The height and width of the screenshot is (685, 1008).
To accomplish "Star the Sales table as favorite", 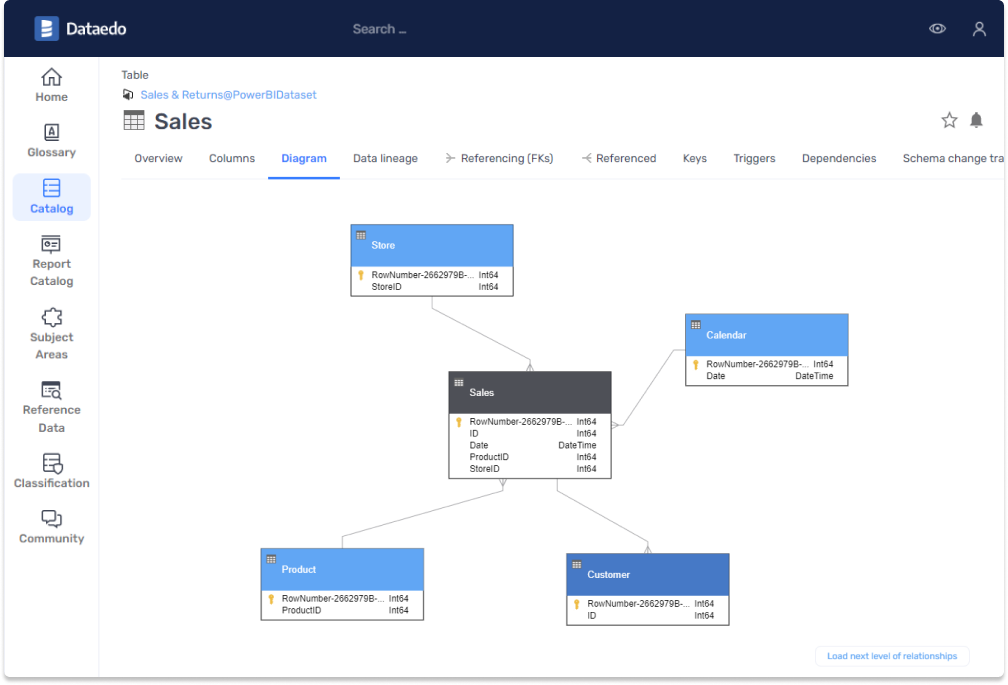I will point(949,121).
